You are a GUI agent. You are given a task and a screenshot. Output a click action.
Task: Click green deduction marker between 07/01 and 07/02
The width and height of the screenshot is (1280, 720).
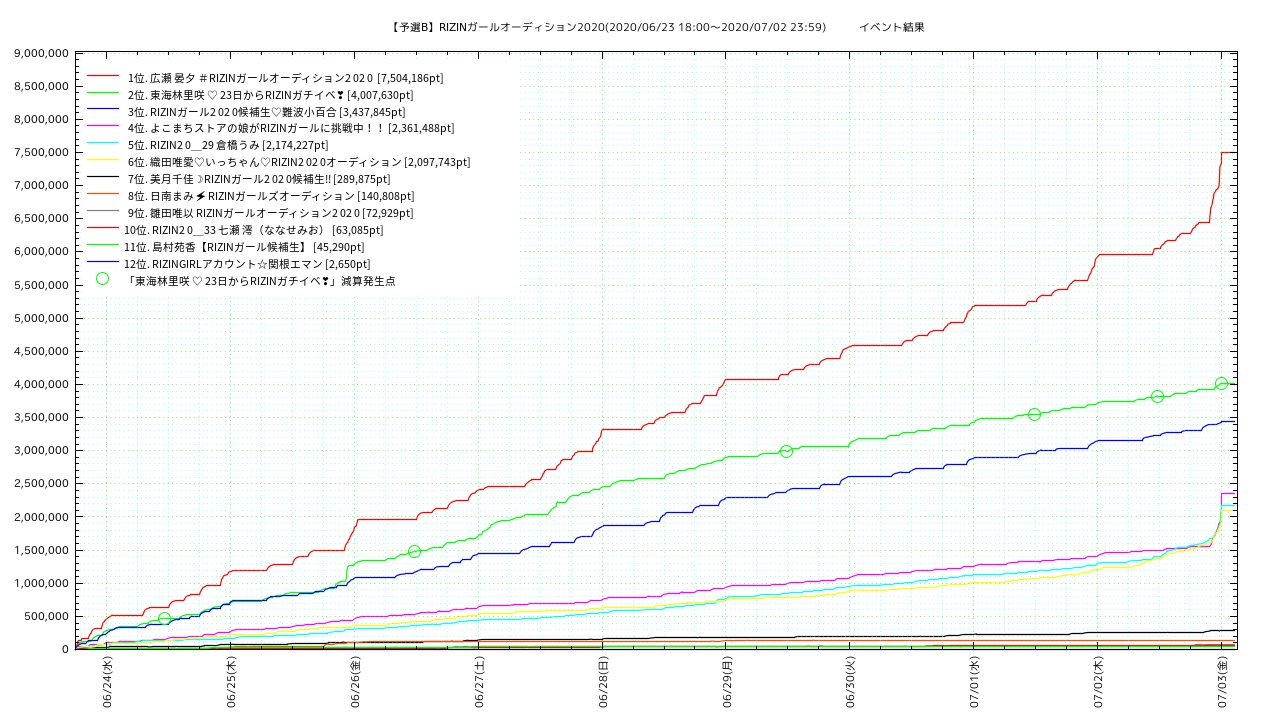[1034, 414]
